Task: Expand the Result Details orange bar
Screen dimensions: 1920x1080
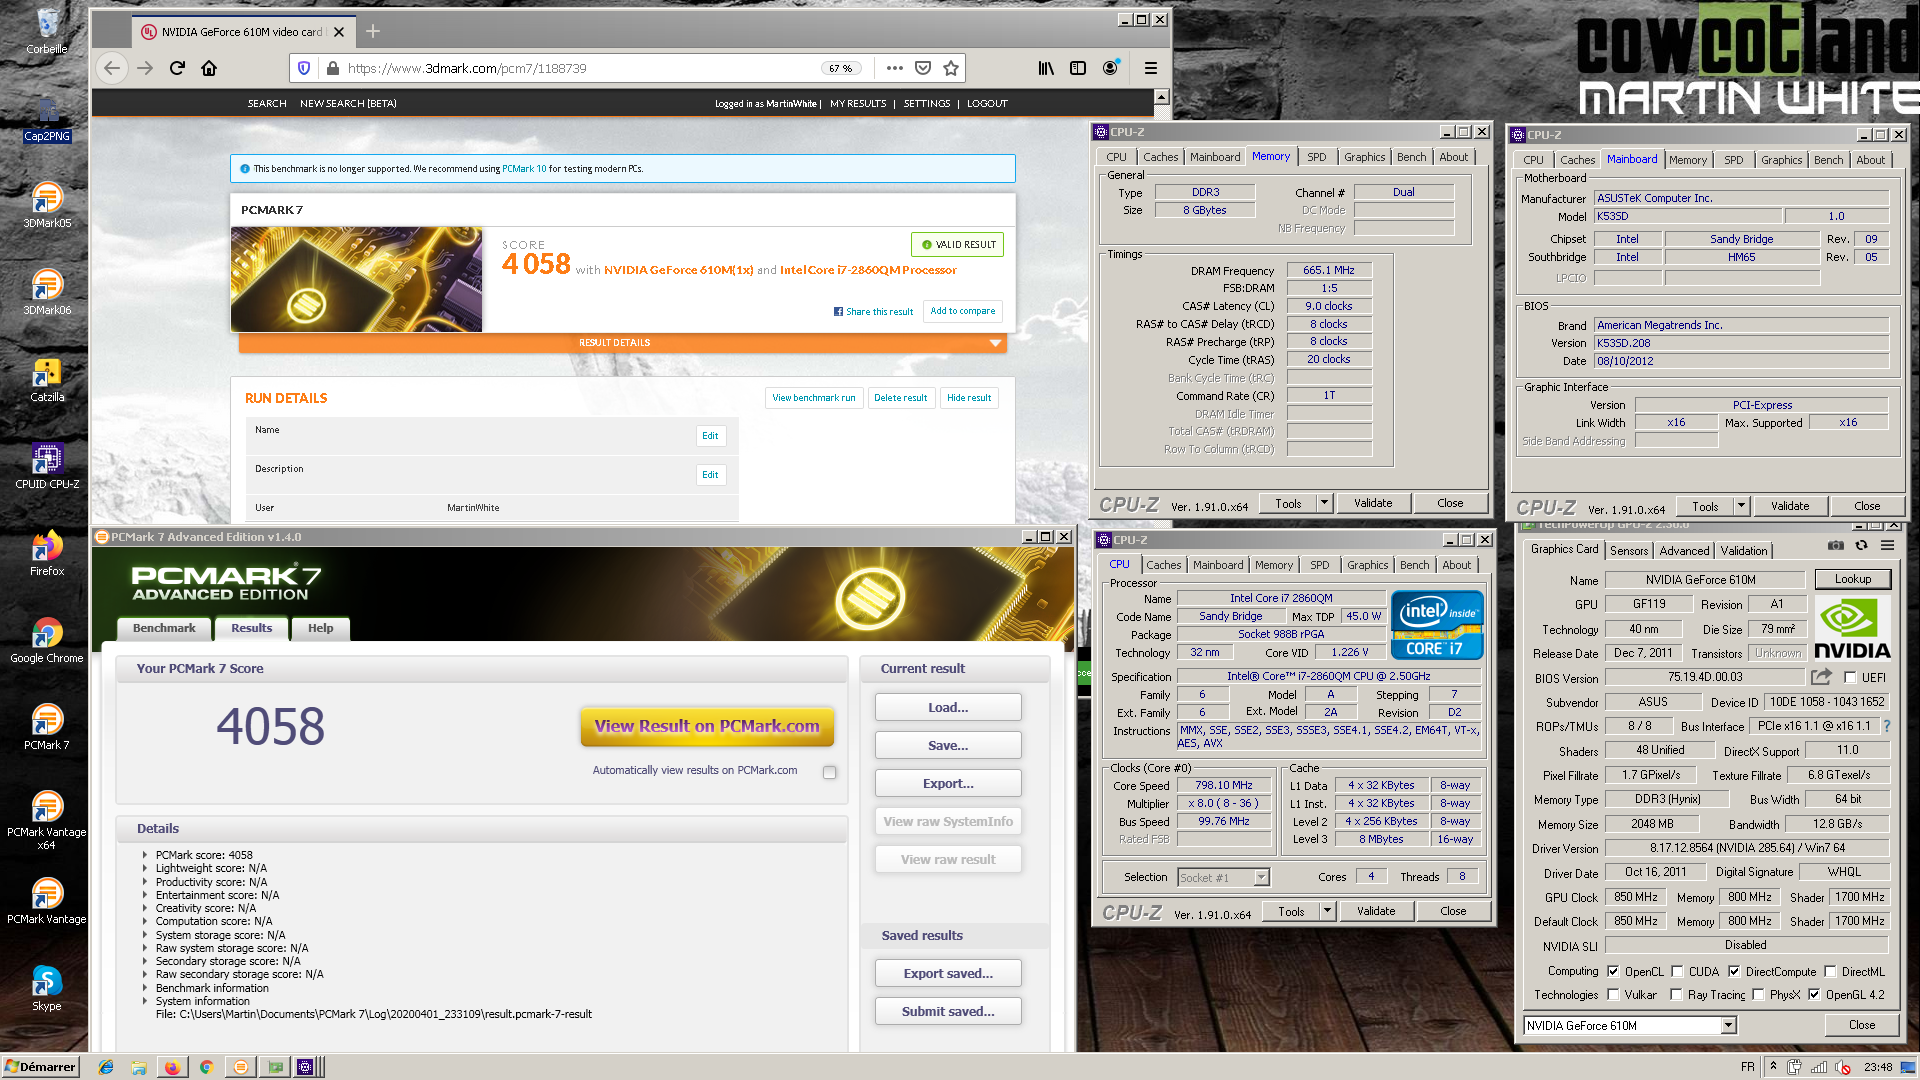Action: tap(622, 343)
